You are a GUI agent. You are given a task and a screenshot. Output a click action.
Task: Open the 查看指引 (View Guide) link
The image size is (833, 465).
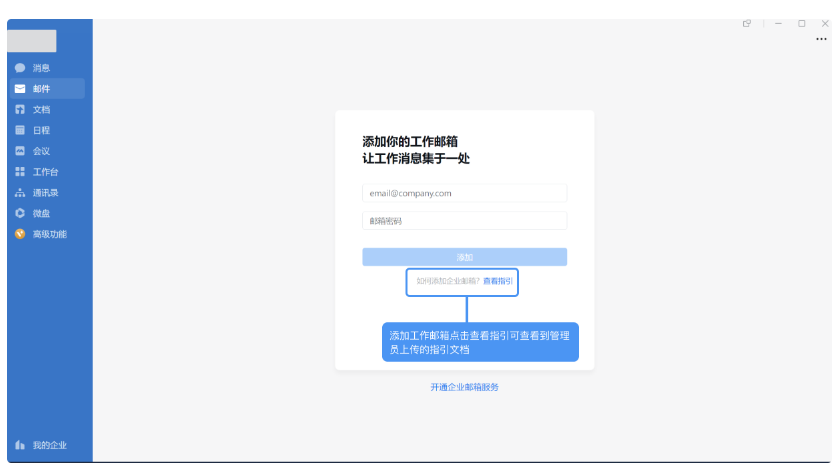pos(497,282)
